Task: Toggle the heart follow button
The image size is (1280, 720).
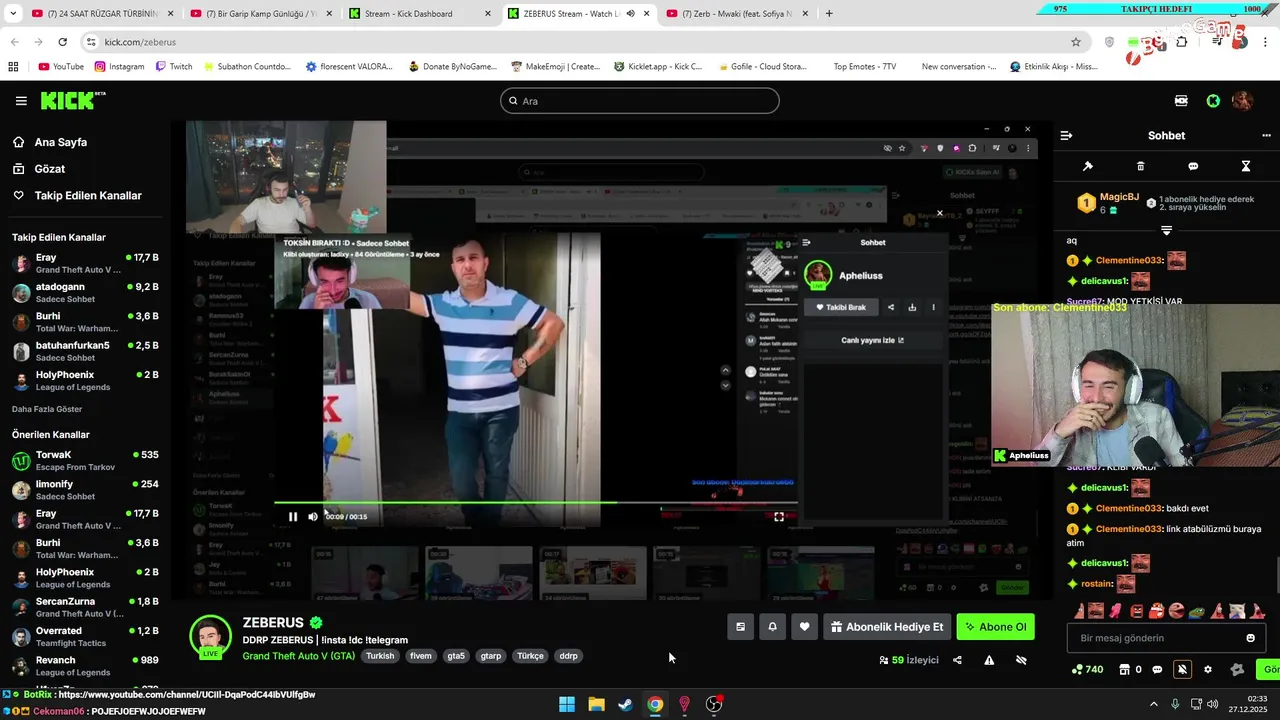Action: (804, 627)
